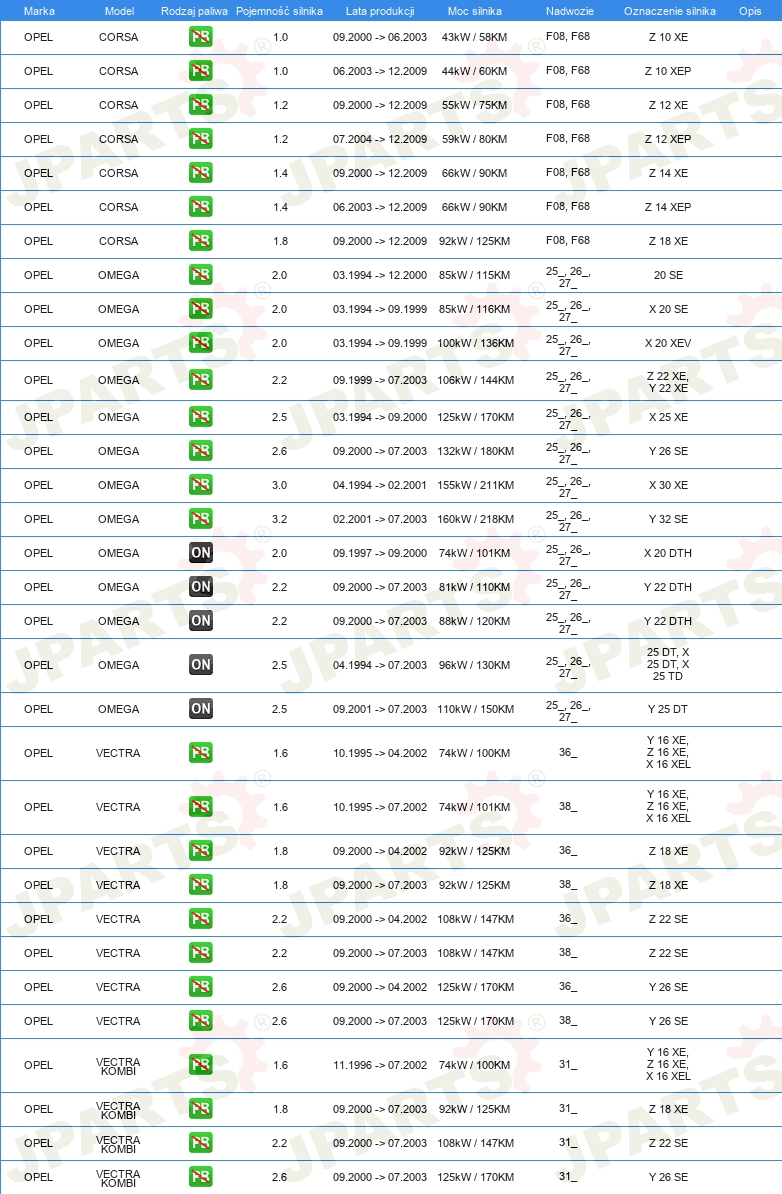The image size is (782, 1194).
Task: Click the ON diesel icon in the 81kW / 110KM row
Action: pyautogui.click(x=200, y=587)
